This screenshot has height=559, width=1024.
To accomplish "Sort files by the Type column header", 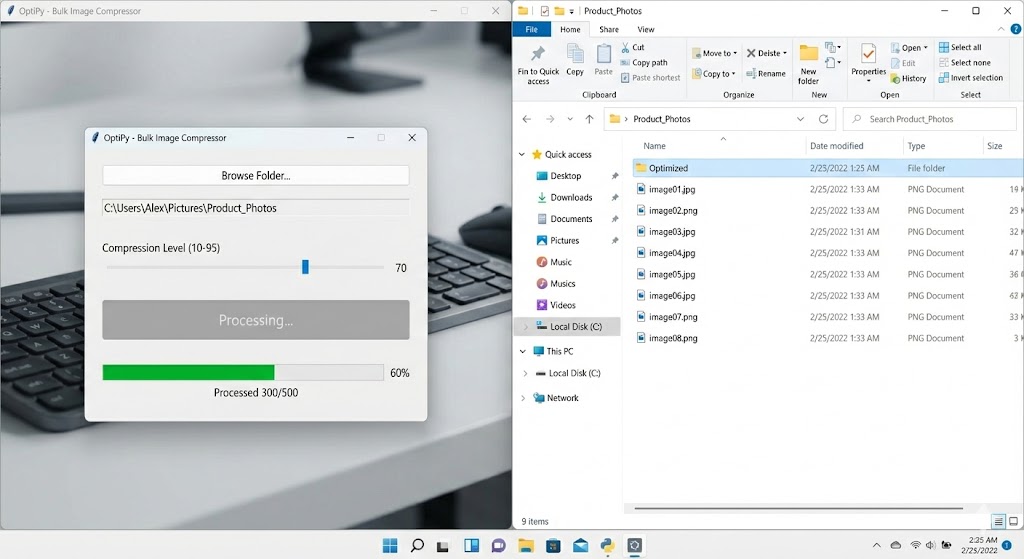I will pyautogui.click(x=916, y=146).
